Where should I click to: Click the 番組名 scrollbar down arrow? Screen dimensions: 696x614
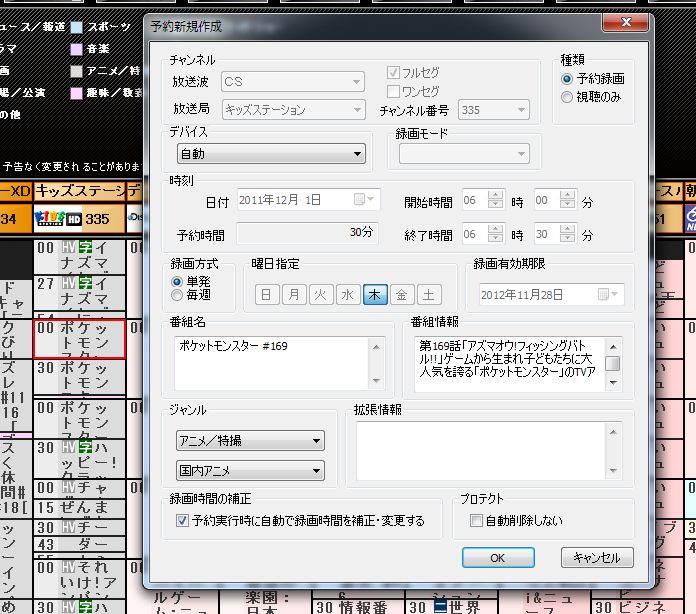(x=376, y=380)
